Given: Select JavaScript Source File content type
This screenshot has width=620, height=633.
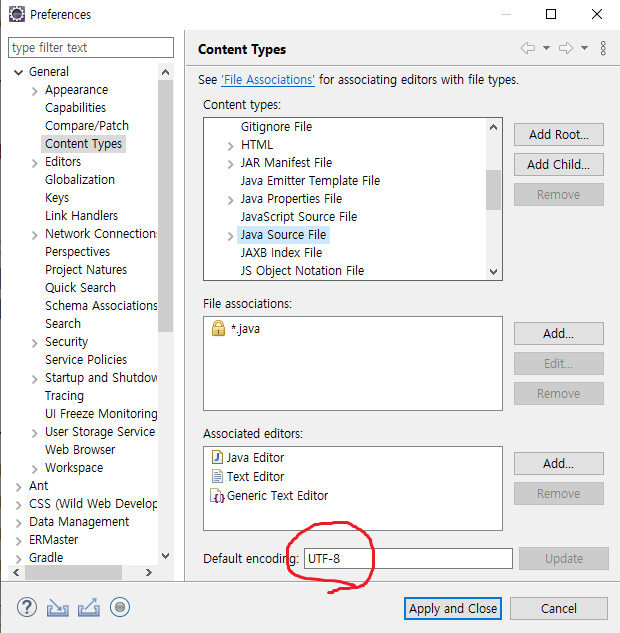Looking at the screenshot, I should 299,217.
